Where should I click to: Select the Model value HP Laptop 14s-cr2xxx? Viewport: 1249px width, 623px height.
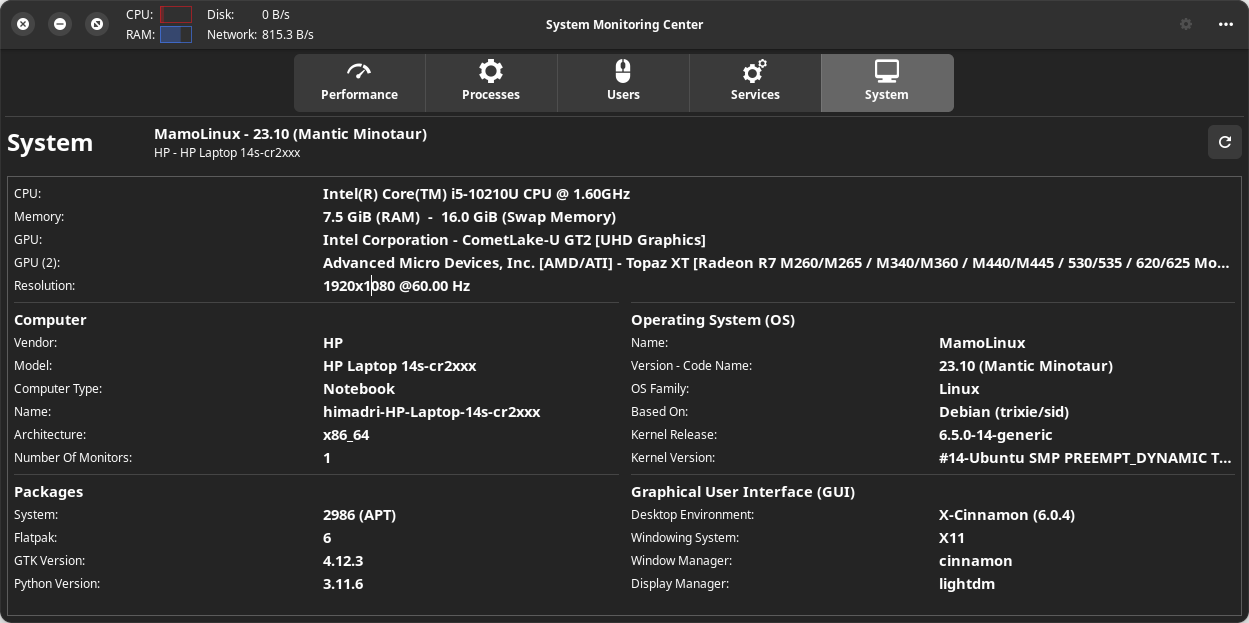[399, 366]
